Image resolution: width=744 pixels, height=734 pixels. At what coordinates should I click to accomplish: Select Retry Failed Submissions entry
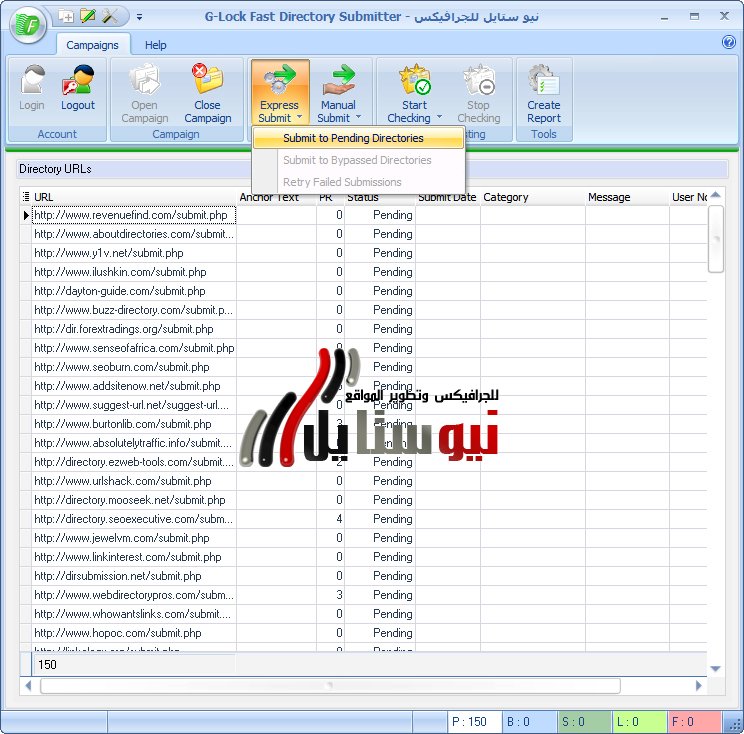(358, 182)
